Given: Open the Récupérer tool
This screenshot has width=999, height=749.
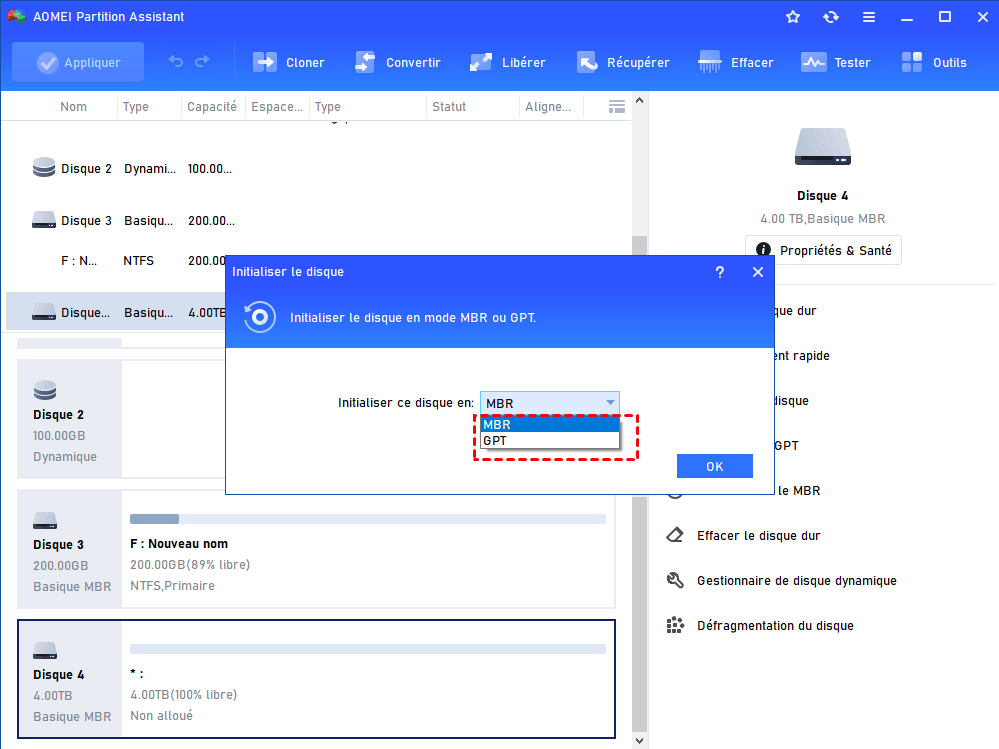Looking at the screenshot, I should tap(587, 62).
